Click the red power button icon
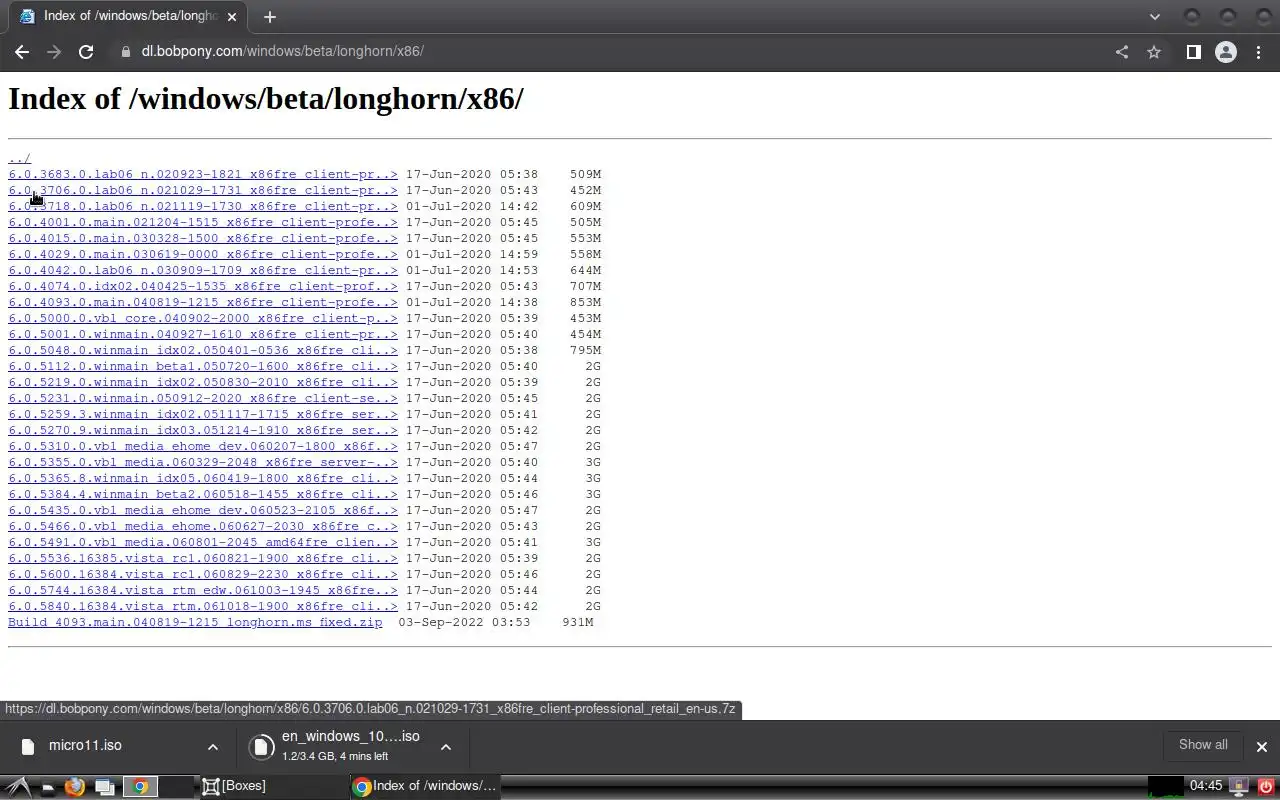The width and height of the screenshot is (1280, 800). tap(1264, 787)
